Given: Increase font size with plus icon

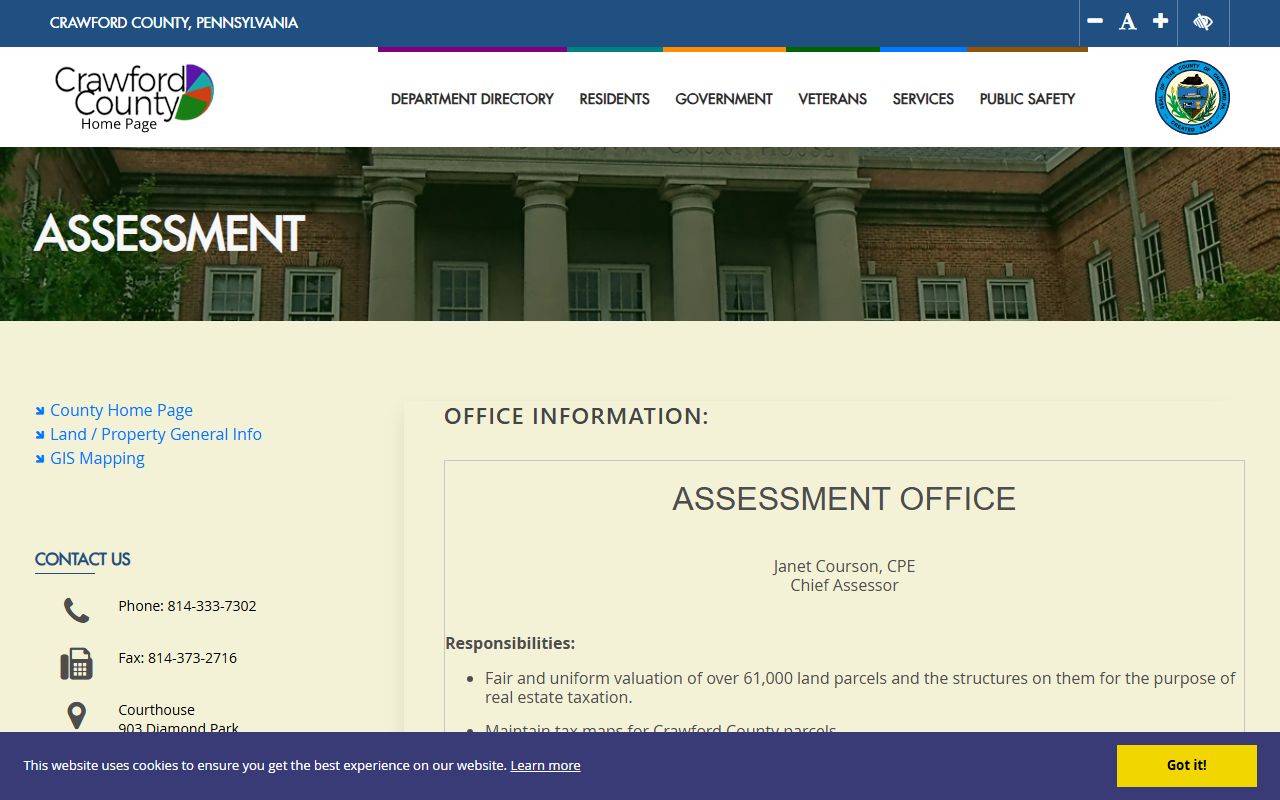Looking at the screenshot, I should coord(1160,21).
